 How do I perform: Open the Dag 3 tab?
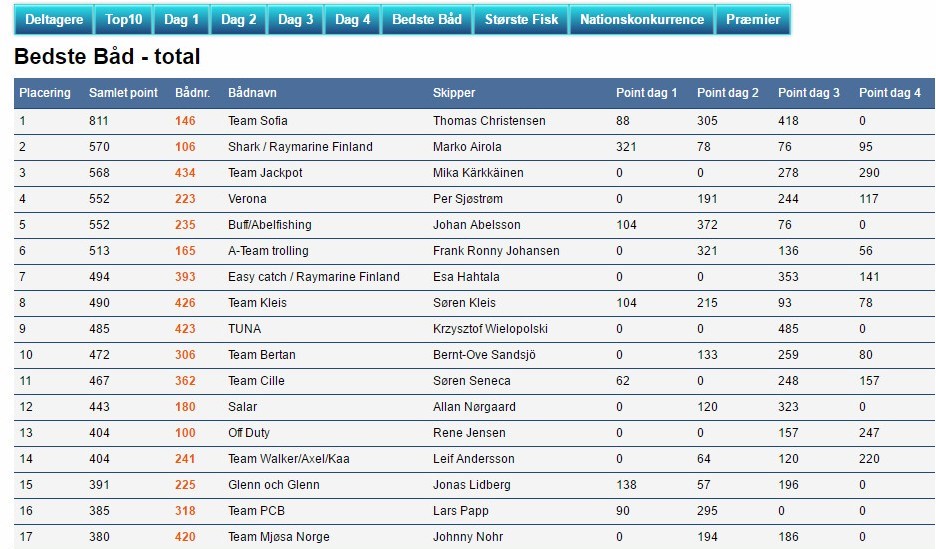295,20
